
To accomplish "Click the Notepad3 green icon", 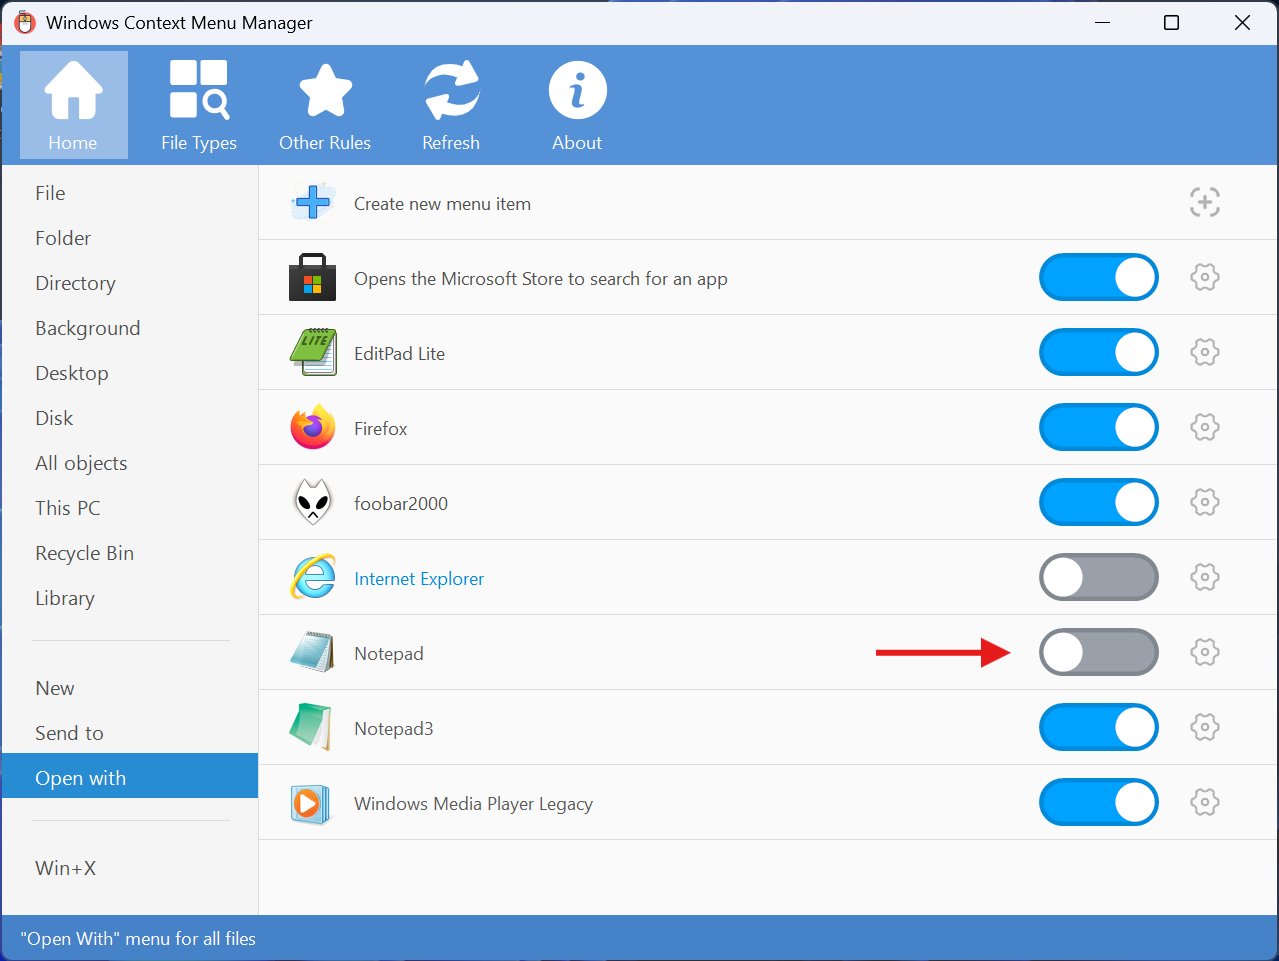I will pos(311,727).
